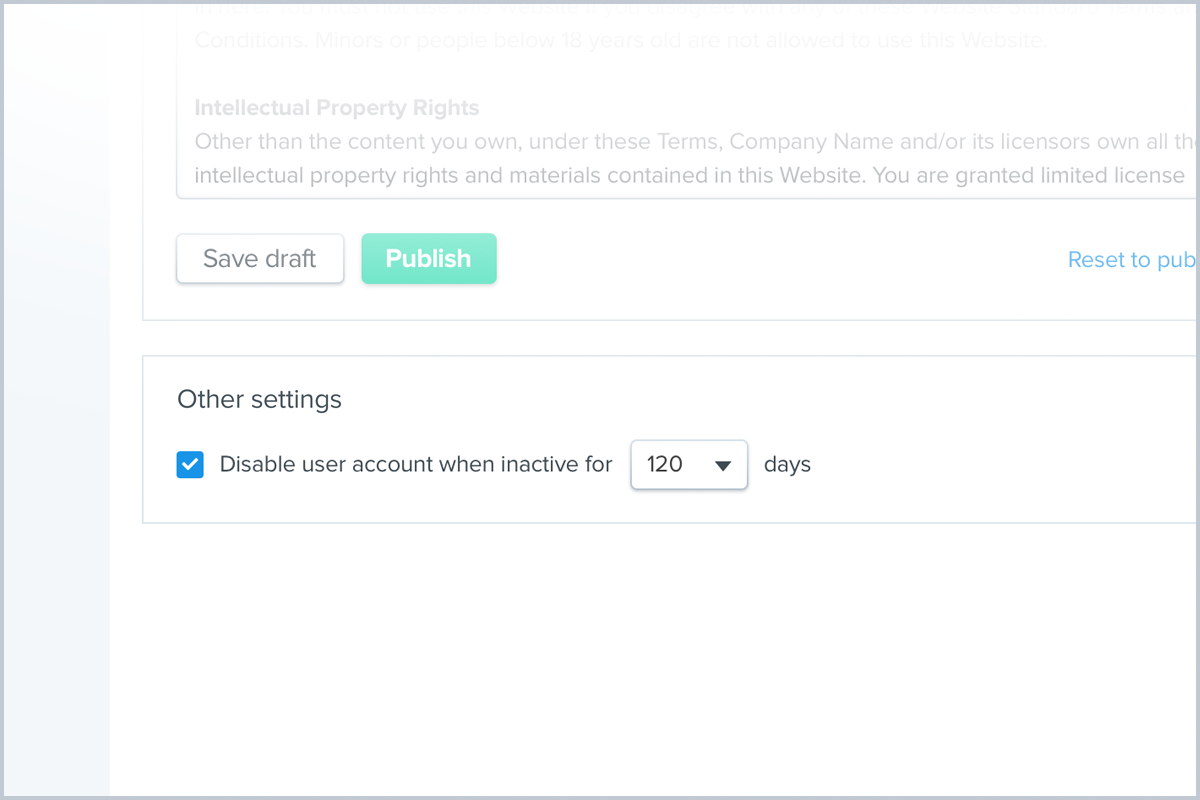Click the 'Disable user account when inactive for' label
Screen dimensions: 1200x800
[416, 465]
